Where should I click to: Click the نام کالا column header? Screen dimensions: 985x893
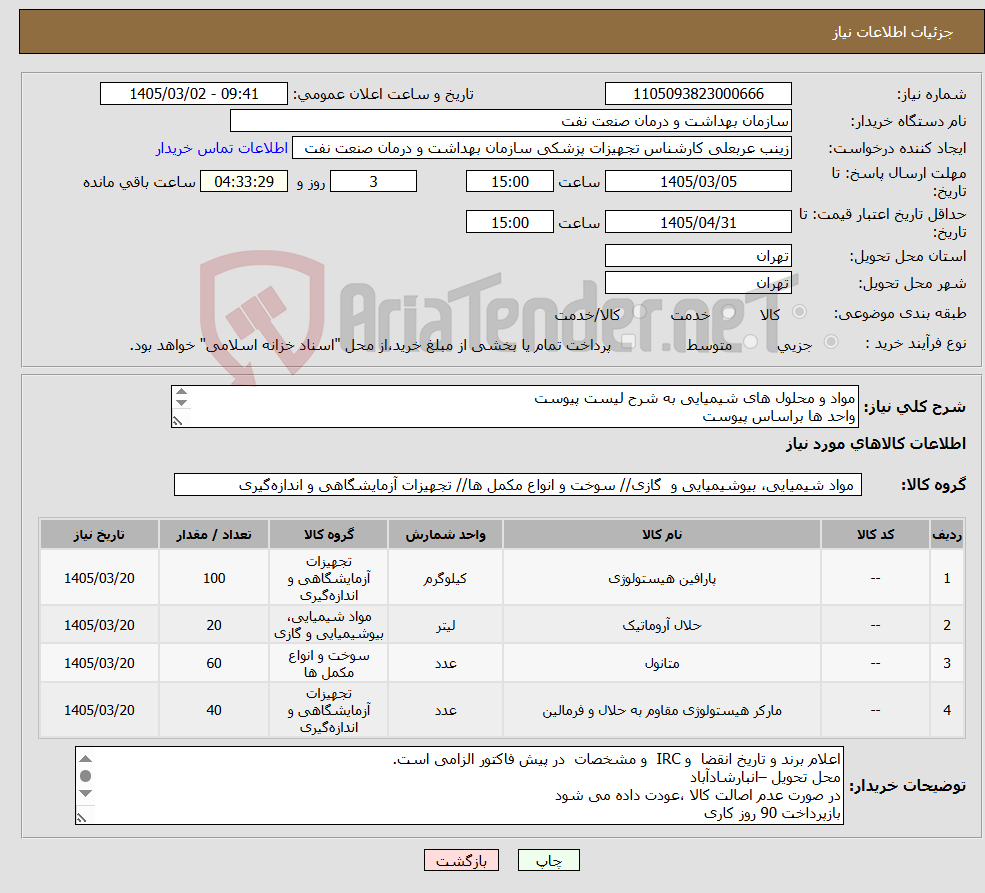point(661,534)
